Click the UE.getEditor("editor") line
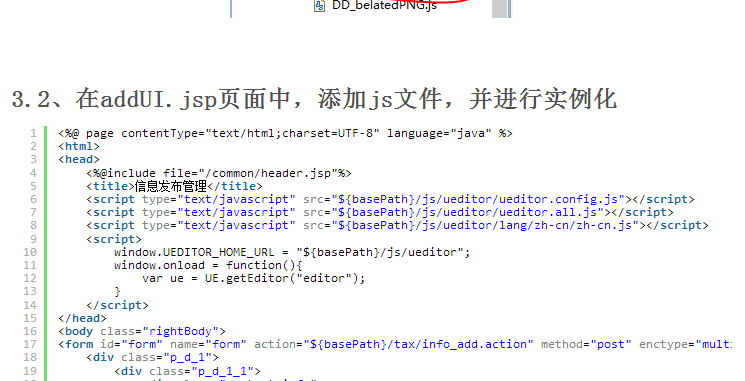Screen dimensions: 745x381 tap(254, 278)
